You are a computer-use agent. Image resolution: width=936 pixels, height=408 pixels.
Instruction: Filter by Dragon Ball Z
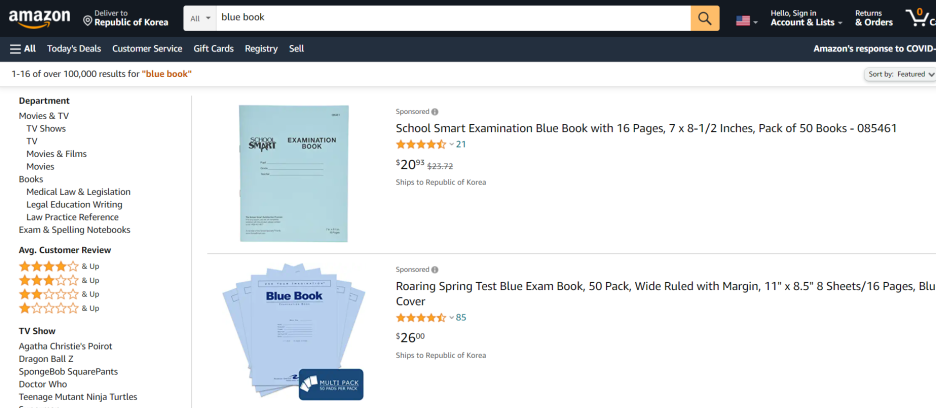click(x=46, y=359)
